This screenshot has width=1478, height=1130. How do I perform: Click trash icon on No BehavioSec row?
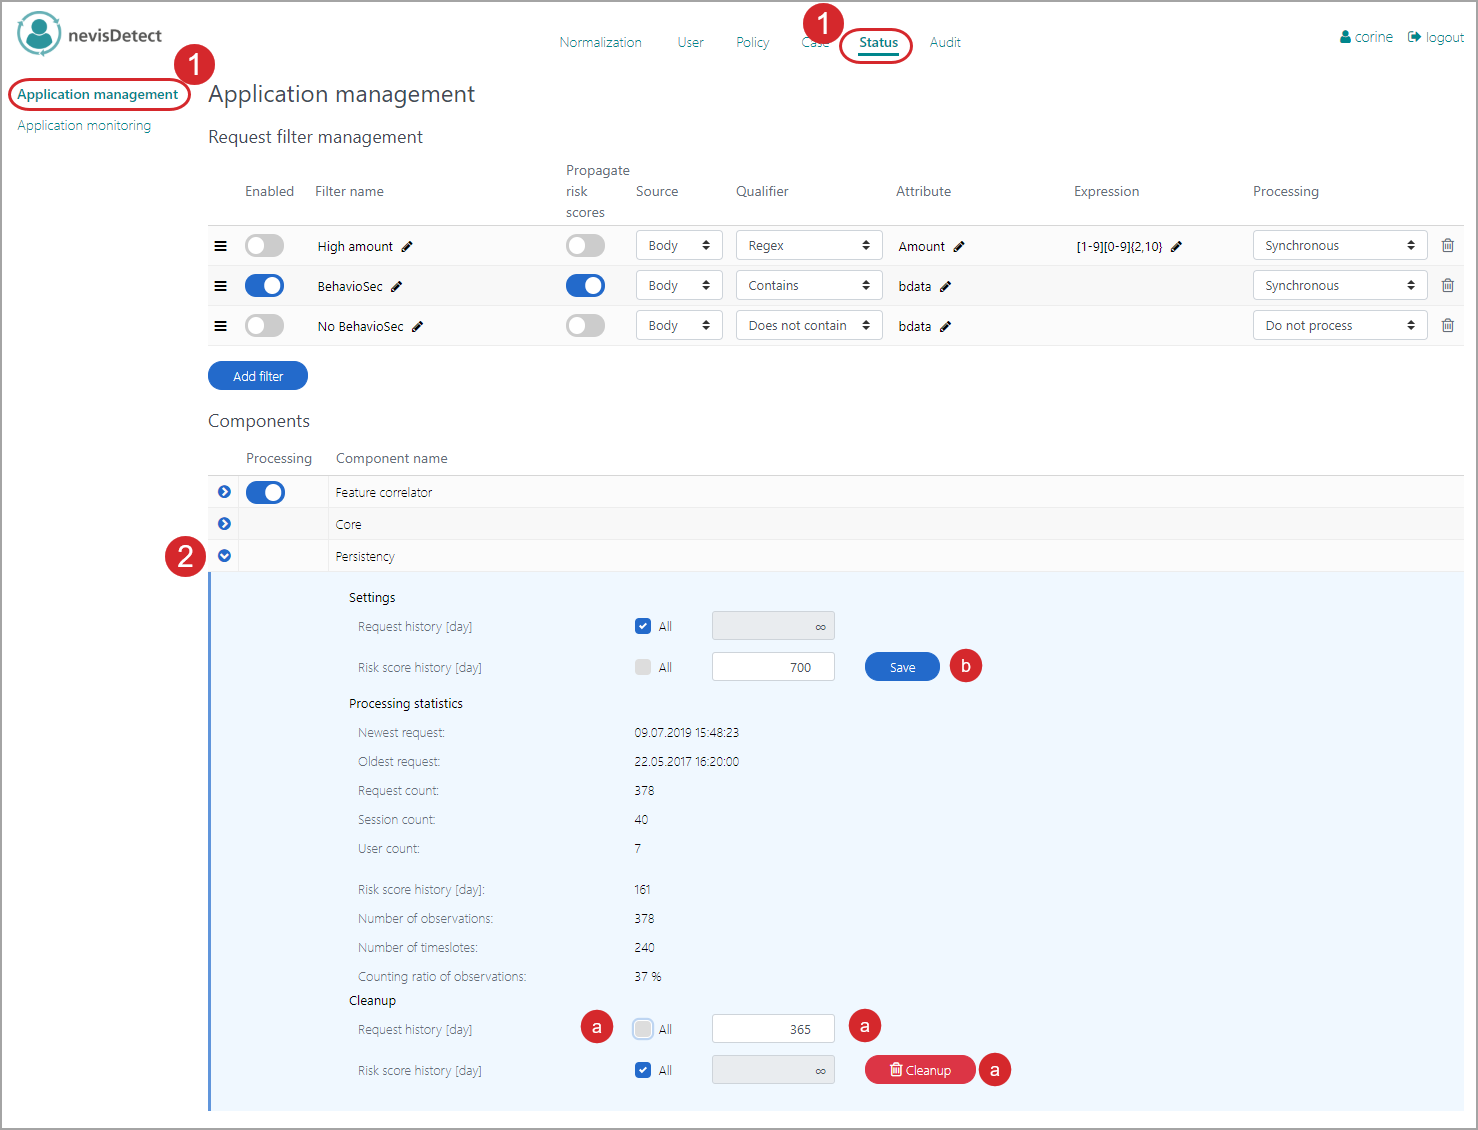pos(1447,326)
